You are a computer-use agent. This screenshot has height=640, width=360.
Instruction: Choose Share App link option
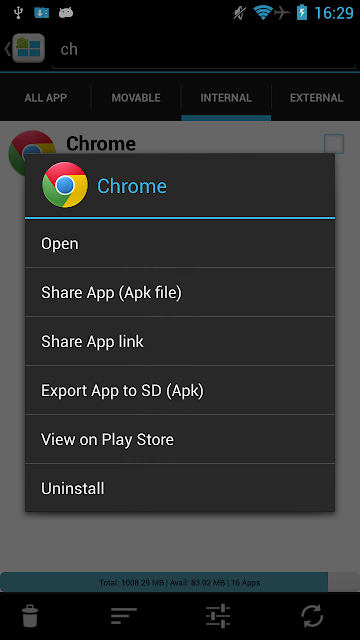180,341
